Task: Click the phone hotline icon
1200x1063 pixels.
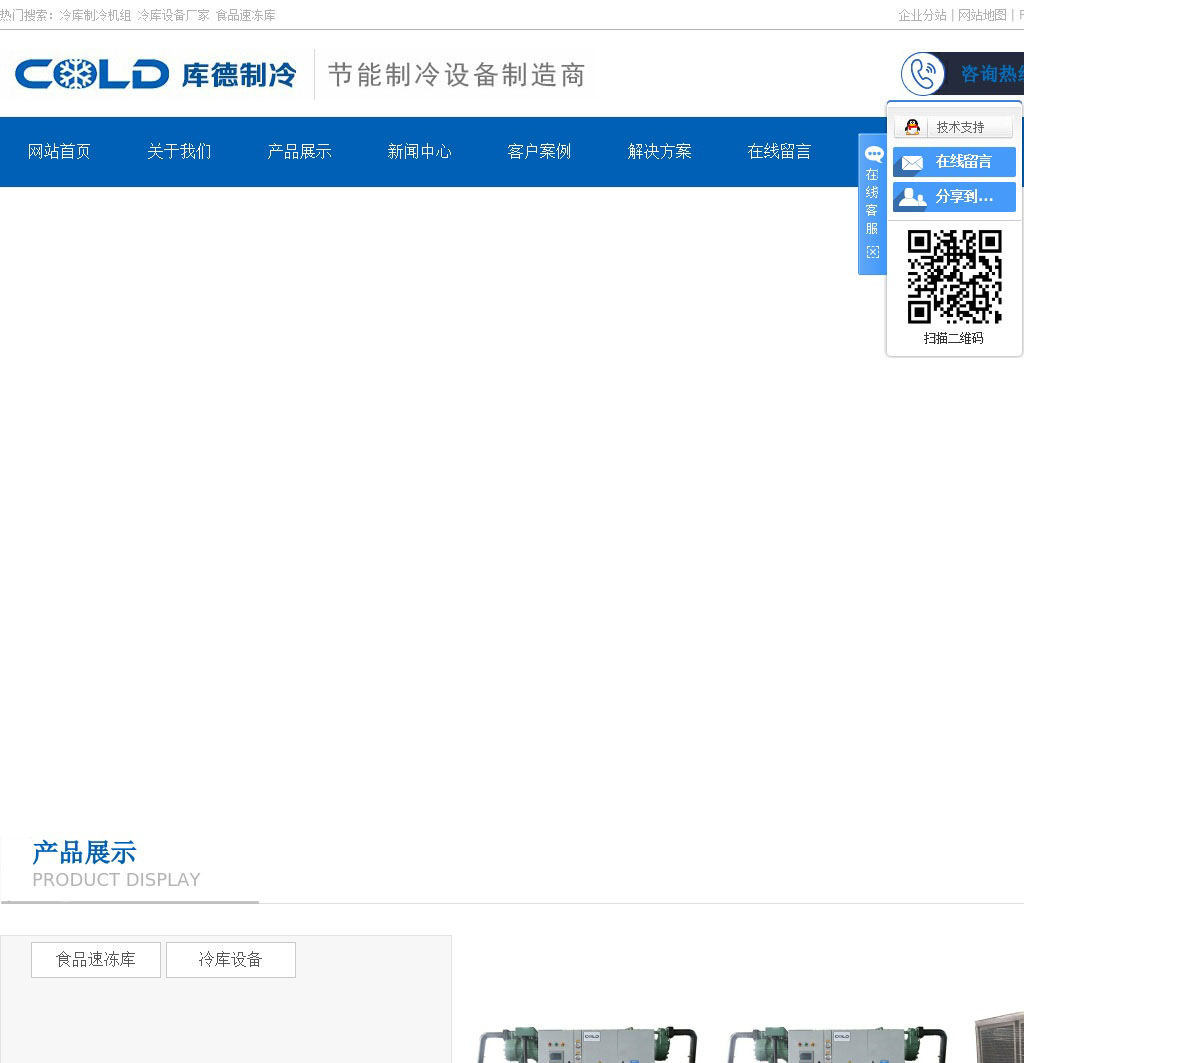Action: tap(922, 74)
